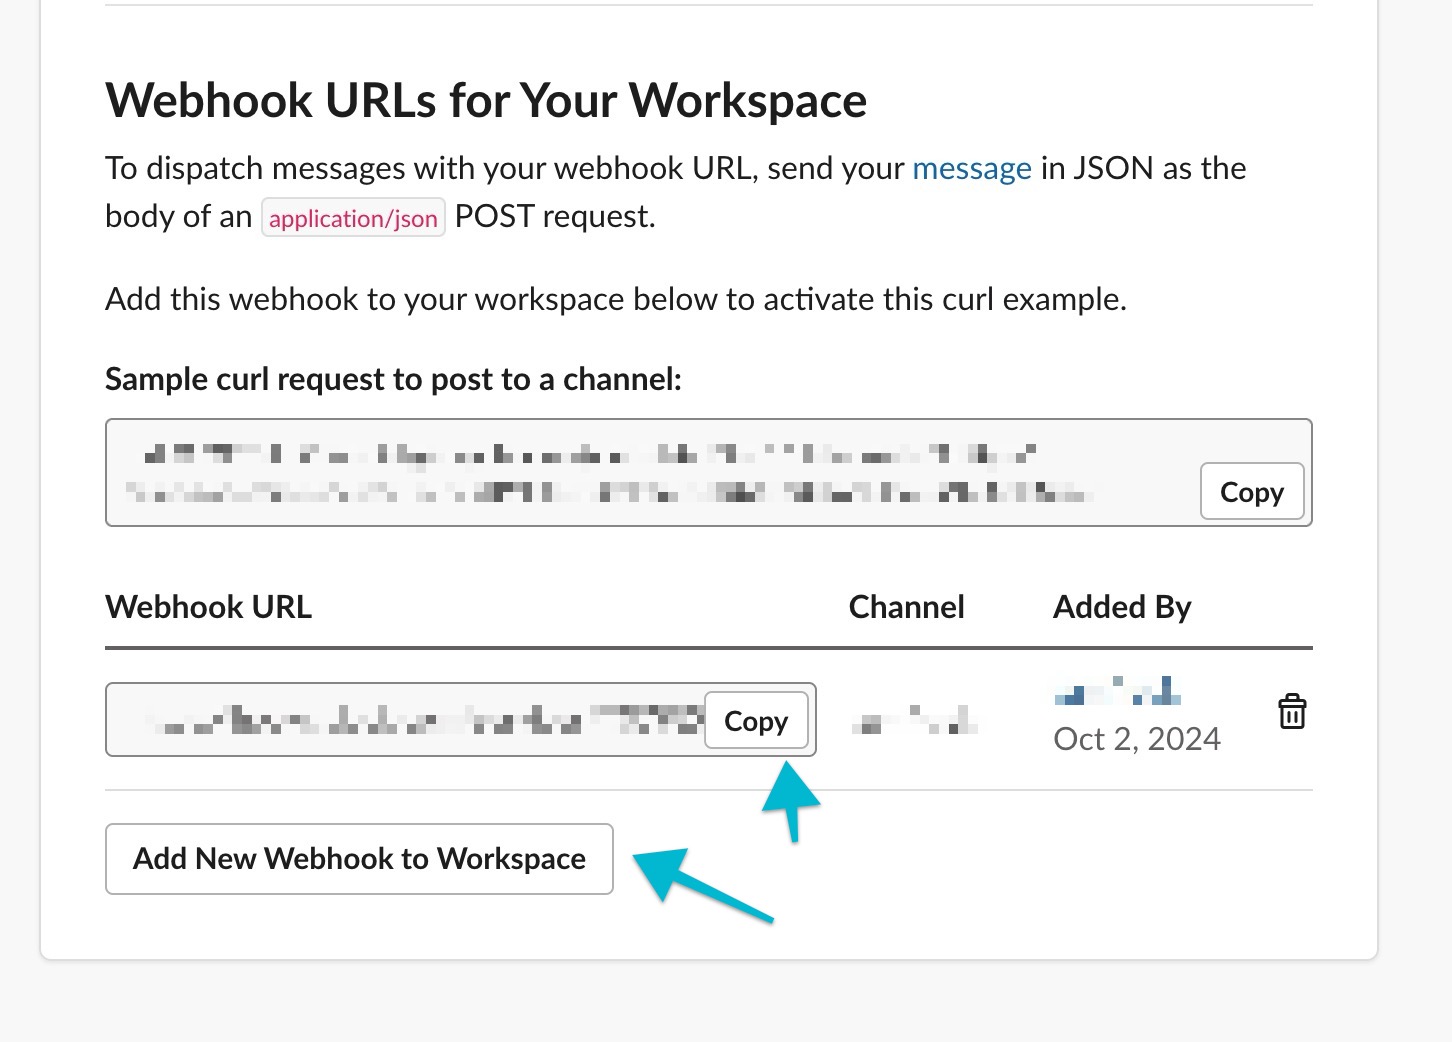Open the 'message' hyperlink
The image size is (1452, 1042).
click(x=972, y=168)
